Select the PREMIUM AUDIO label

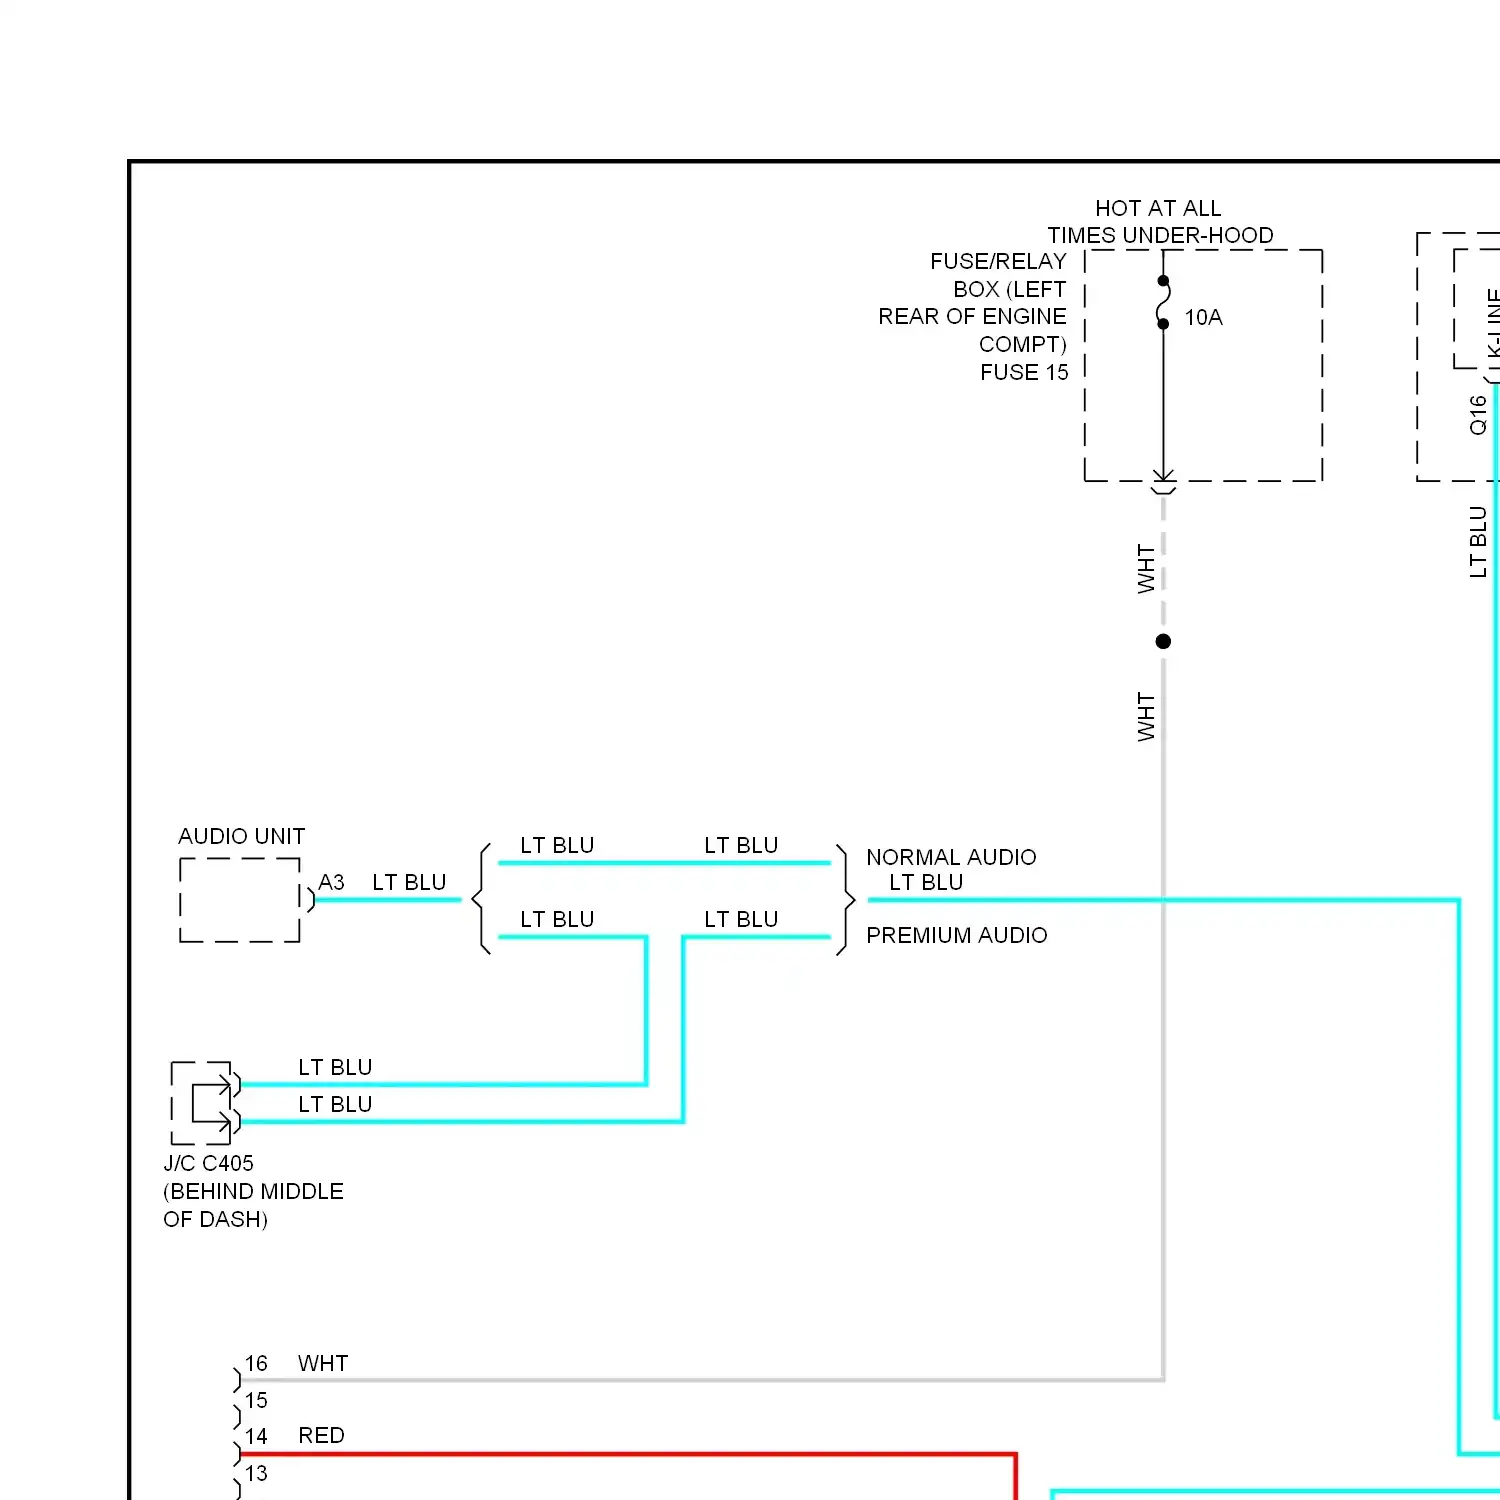(957, 935)
